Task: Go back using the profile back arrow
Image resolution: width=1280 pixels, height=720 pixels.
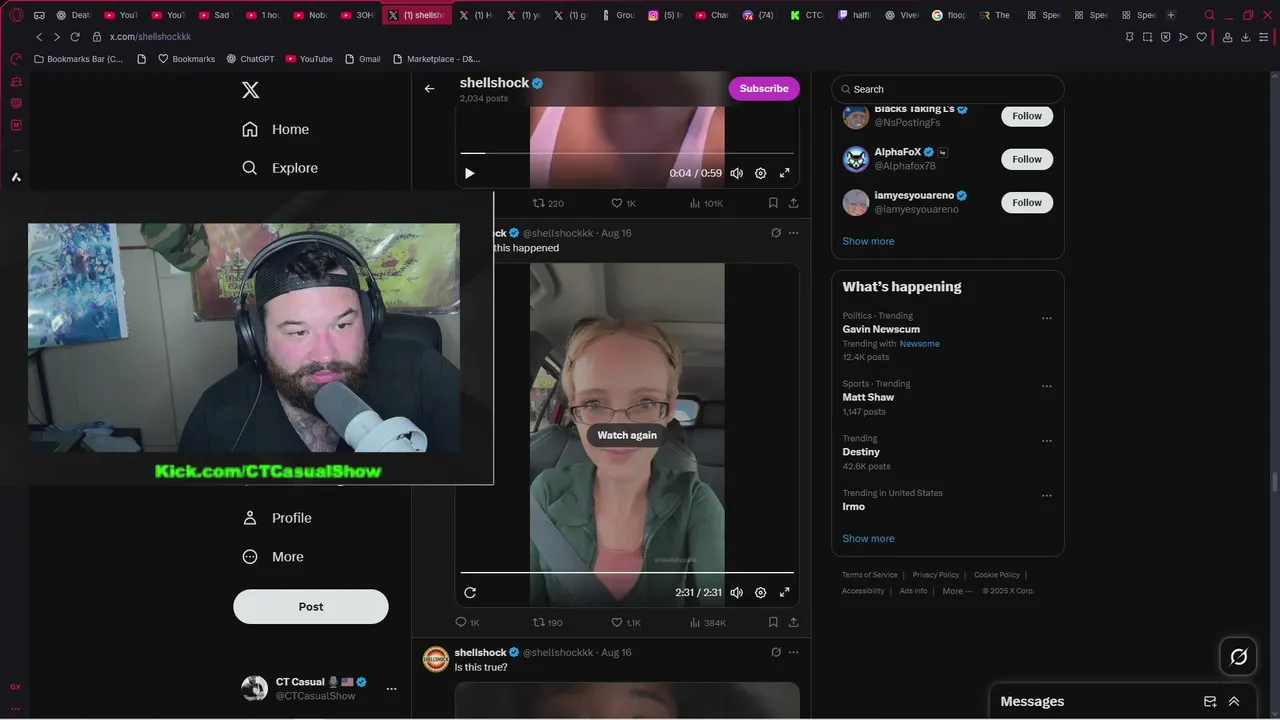Action: point(429,88)
